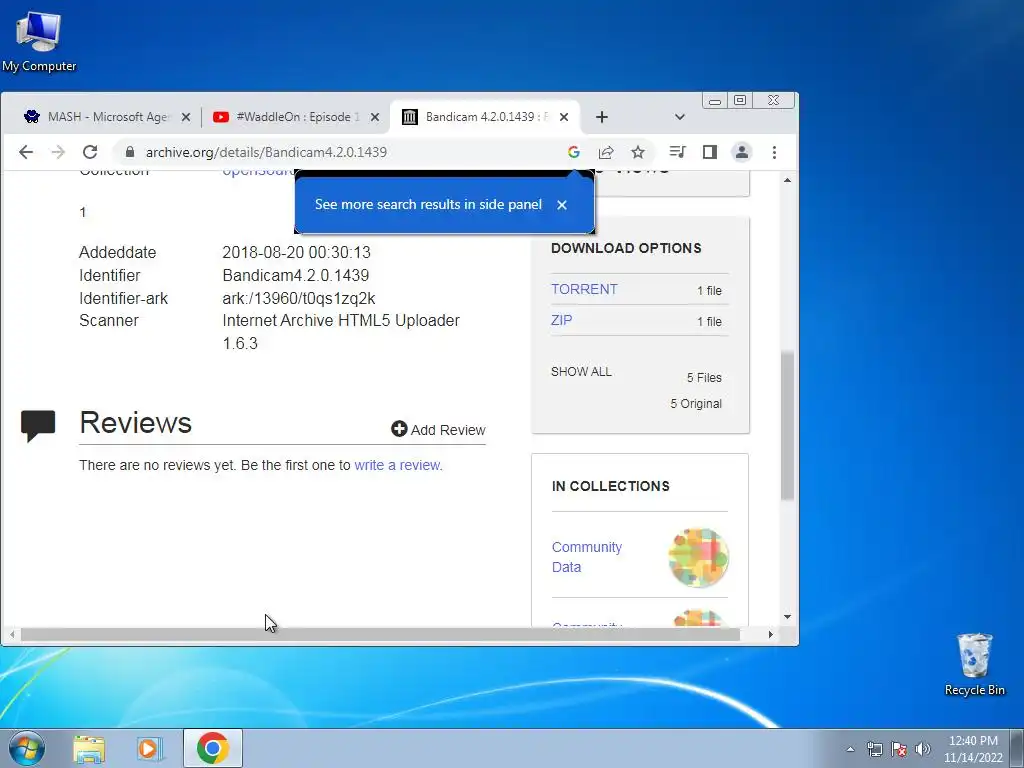
Task: Click the horizontal scrollbar left arrow
Action: click(x=12, y=634)
